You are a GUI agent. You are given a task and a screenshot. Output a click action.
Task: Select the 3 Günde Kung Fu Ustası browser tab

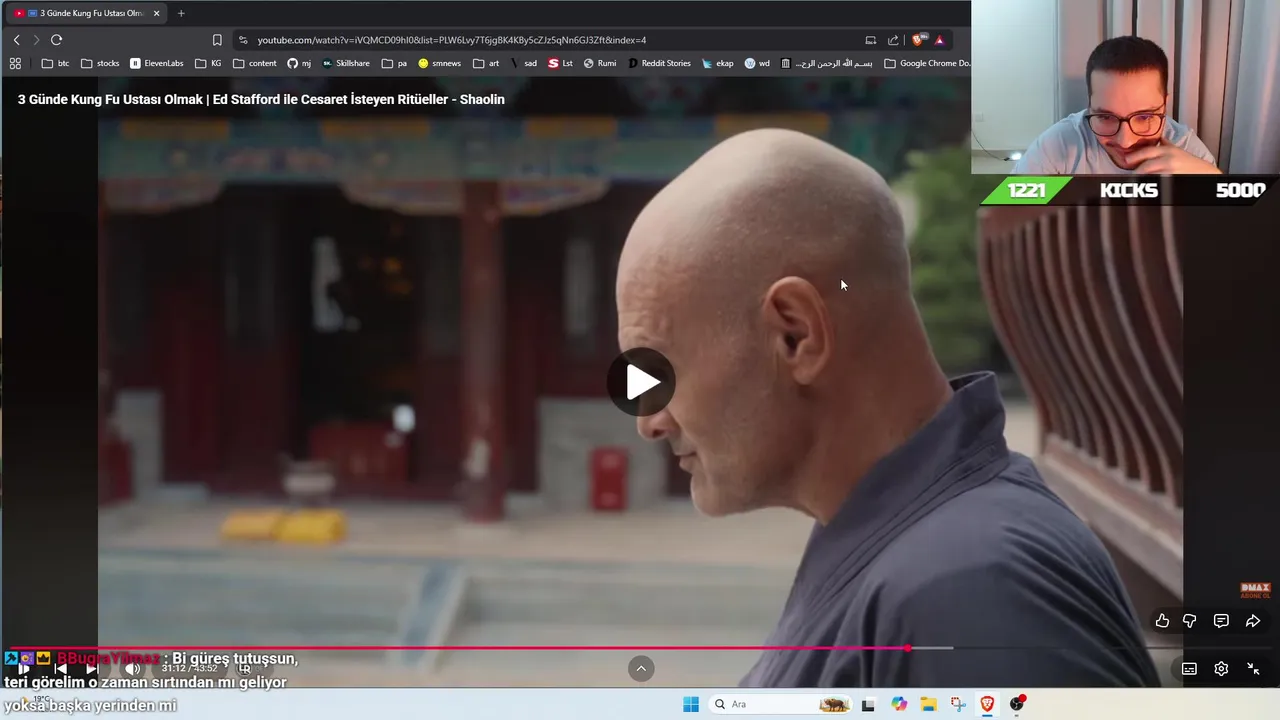point(85,13)
